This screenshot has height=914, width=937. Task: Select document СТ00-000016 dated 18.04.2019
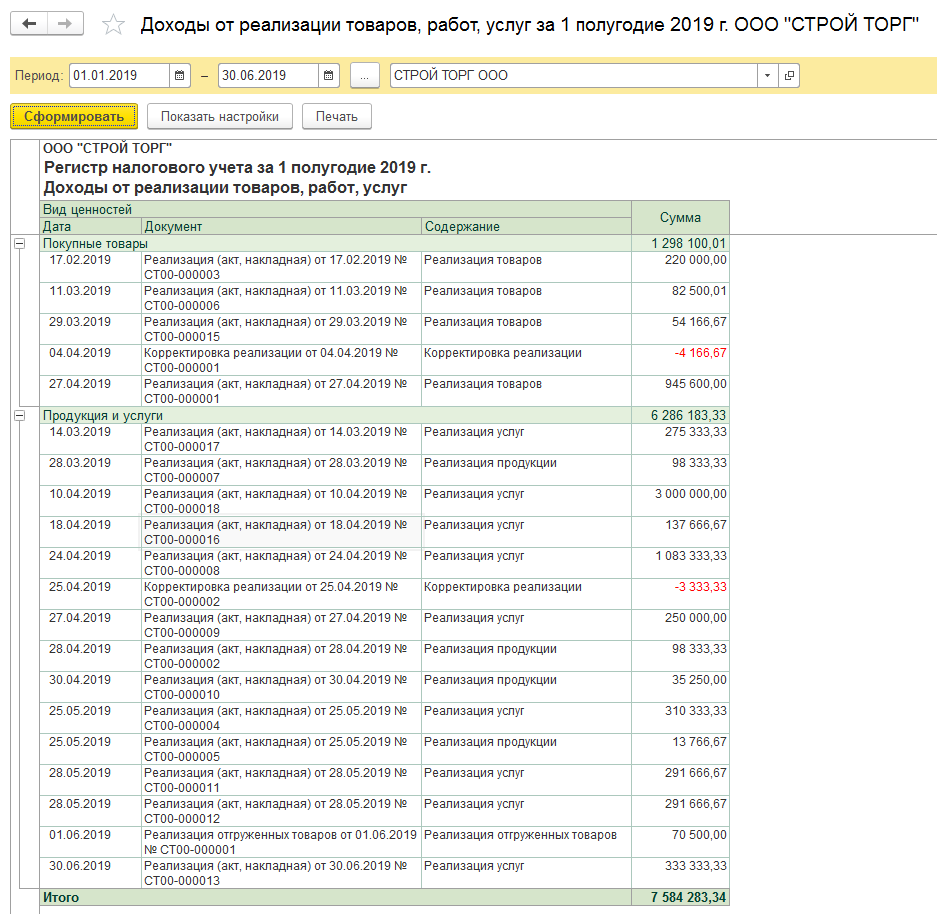click(x=281, y=532)
